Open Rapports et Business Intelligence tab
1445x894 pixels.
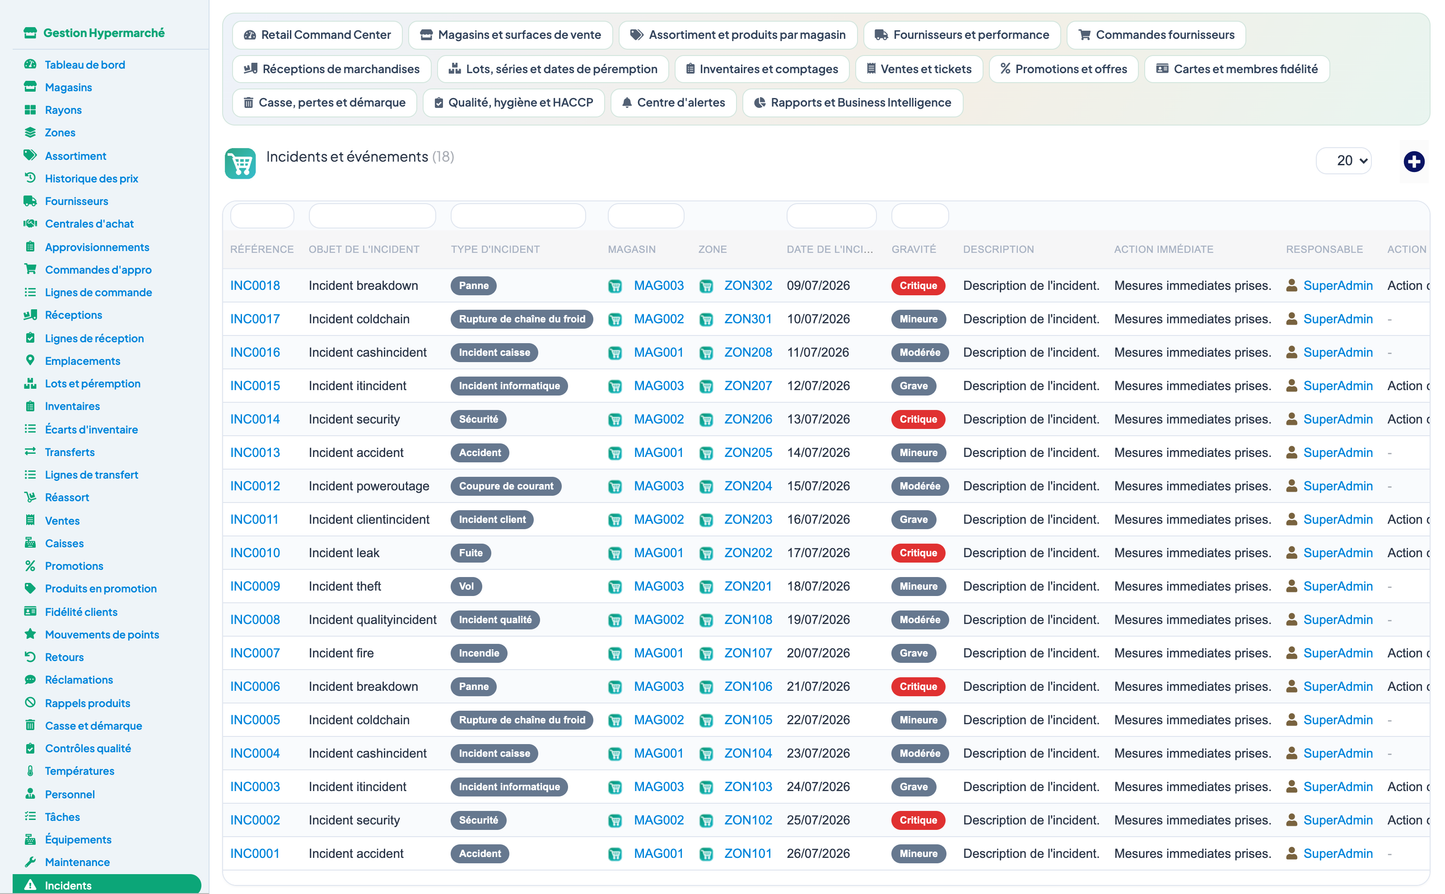tap(852, 103)
